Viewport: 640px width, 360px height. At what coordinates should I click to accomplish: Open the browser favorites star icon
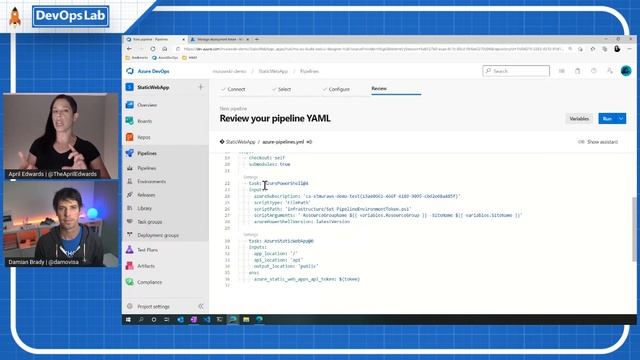click(x=593, y=49)
